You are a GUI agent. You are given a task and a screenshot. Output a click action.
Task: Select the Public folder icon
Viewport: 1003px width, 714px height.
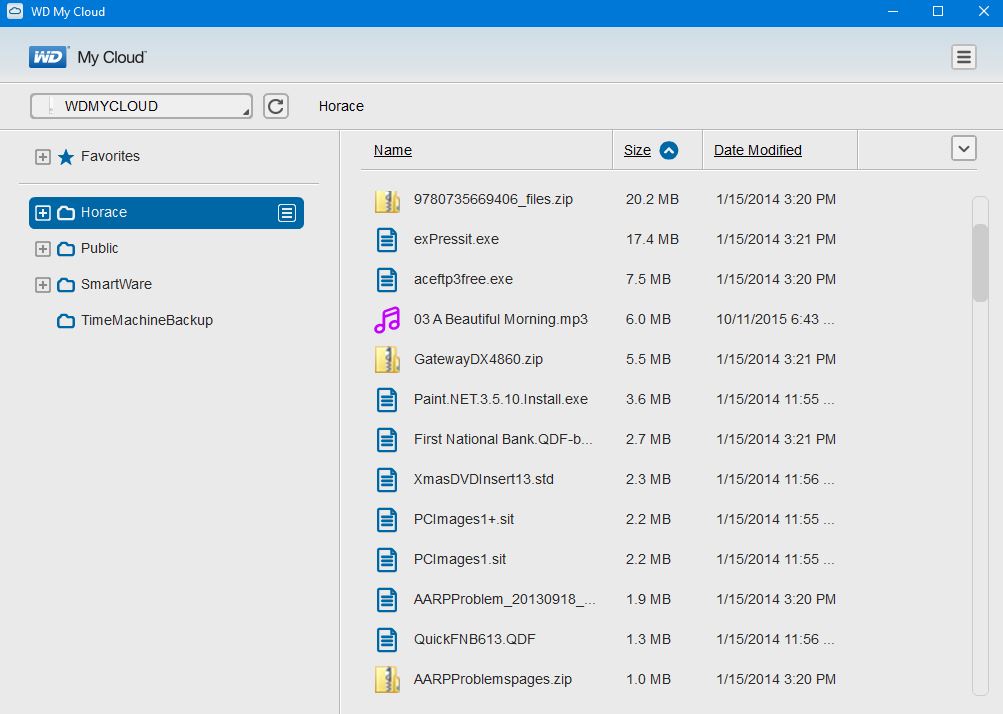coord(66,249)
